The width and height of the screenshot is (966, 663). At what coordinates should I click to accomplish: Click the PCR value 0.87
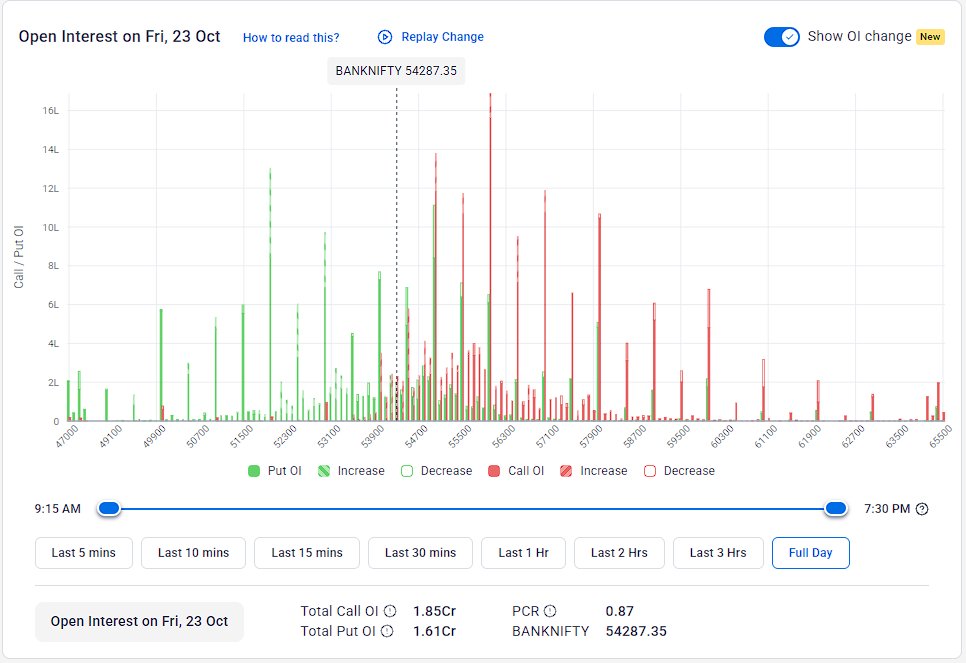[x=619, y=611]
